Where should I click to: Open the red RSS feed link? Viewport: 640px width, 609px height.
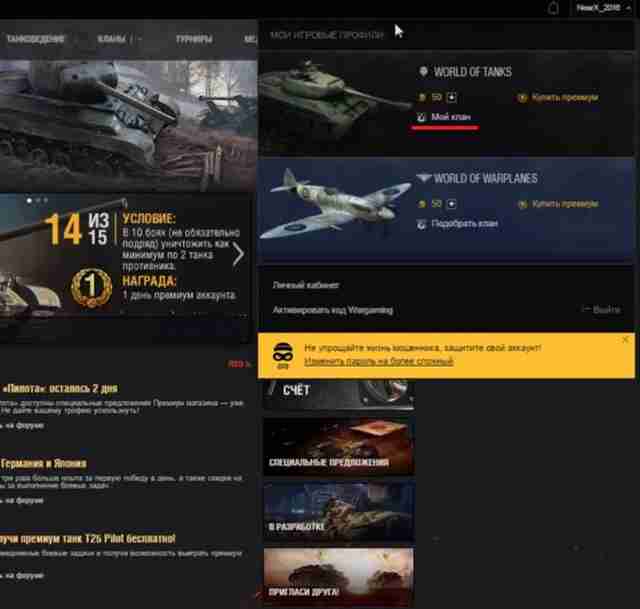coord(239,364)
